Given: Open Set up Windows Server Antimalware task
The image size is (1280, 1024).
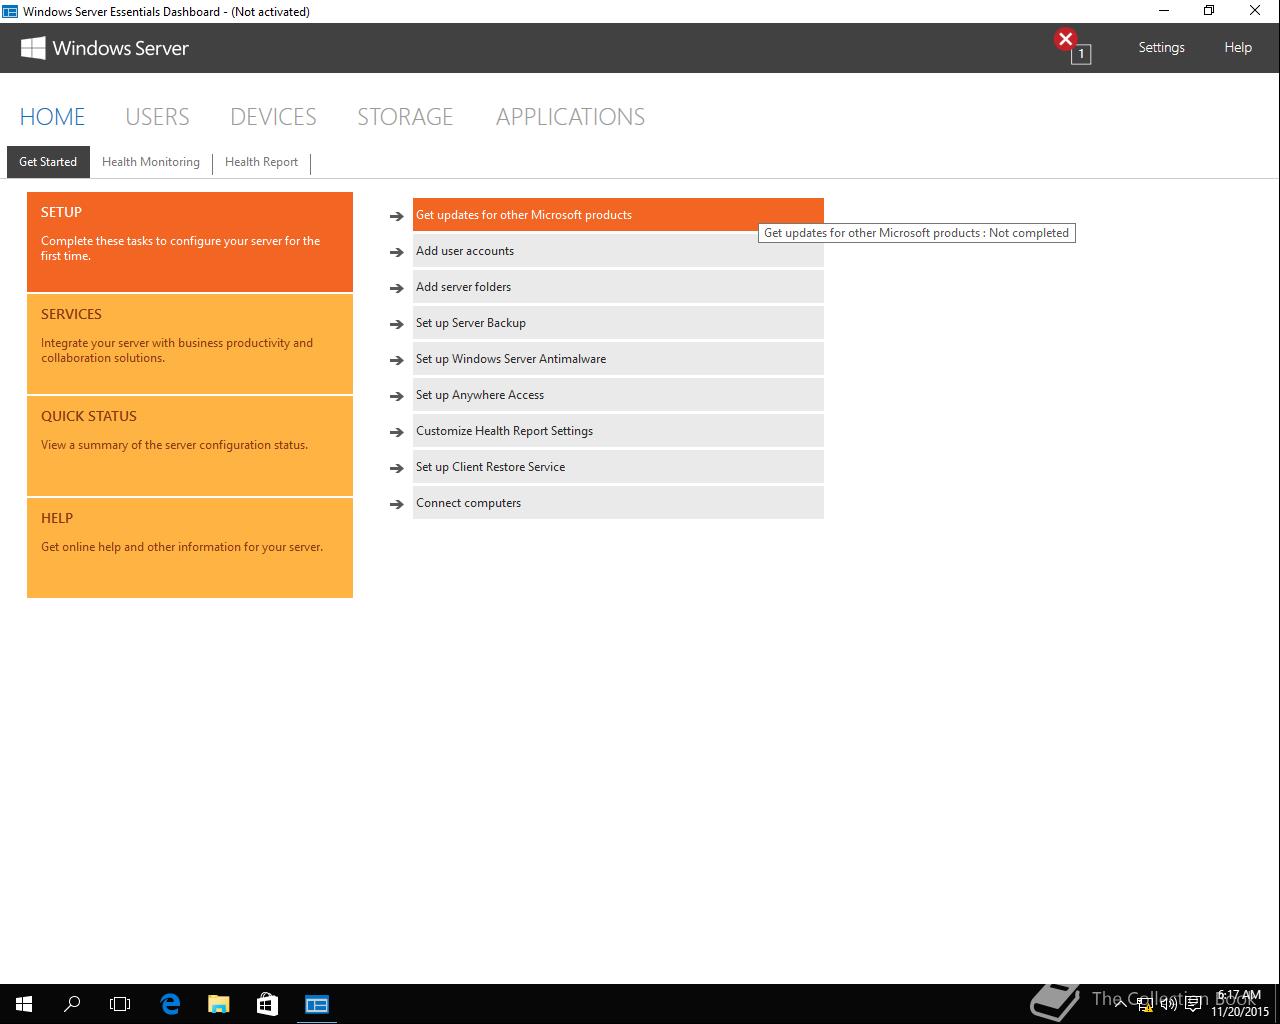Looking at the screenshot, I should (x=618, y=359).
